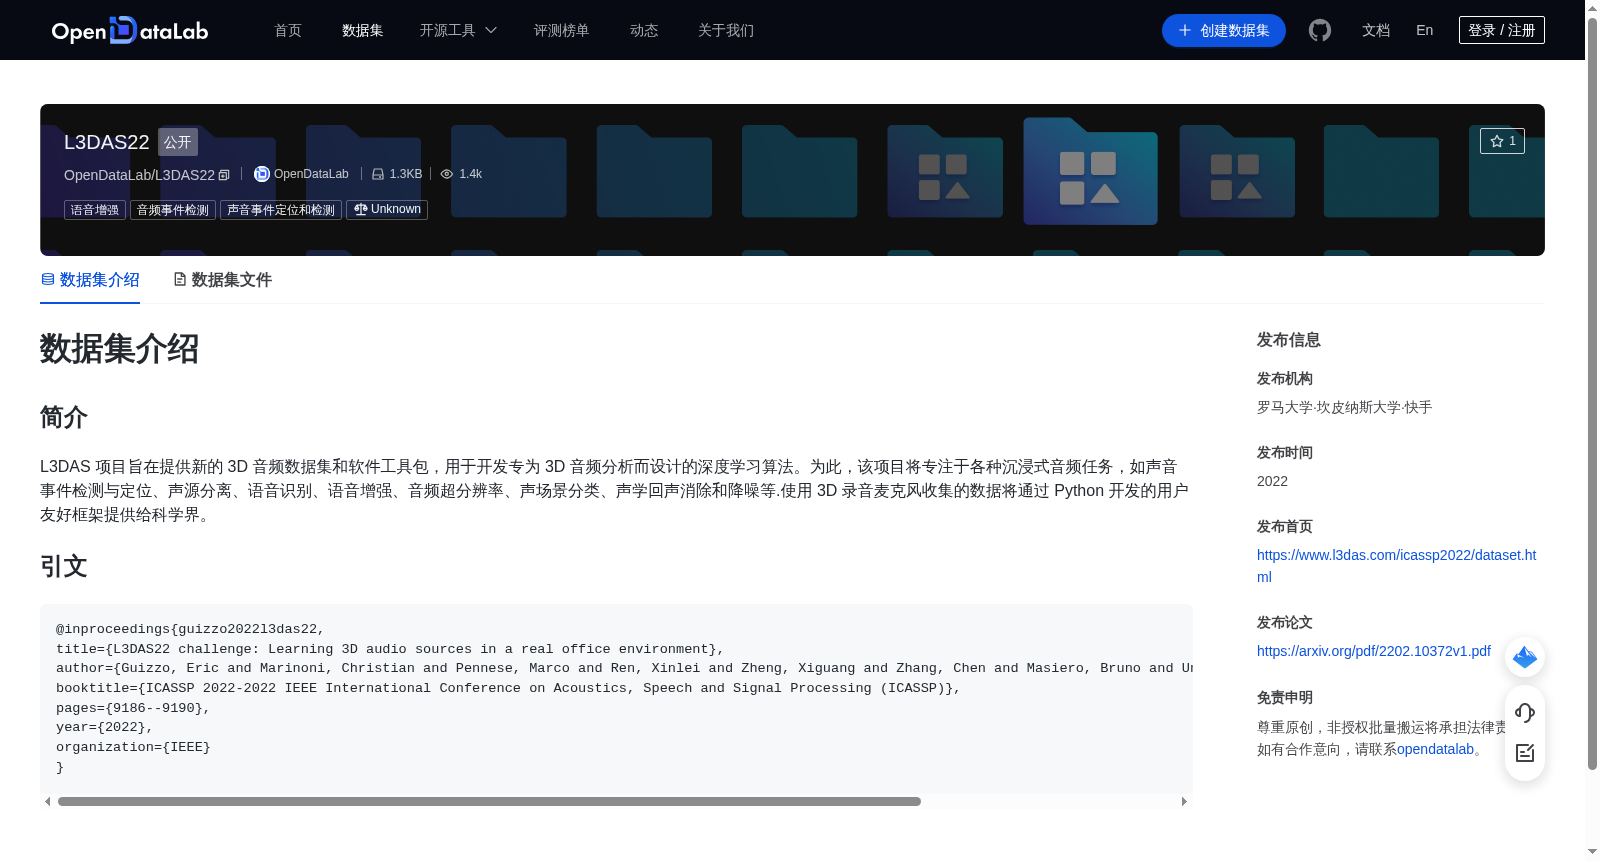Click the opendatalab contact link
Screen dimensions: 1600x861
[x=1435, y=749]
